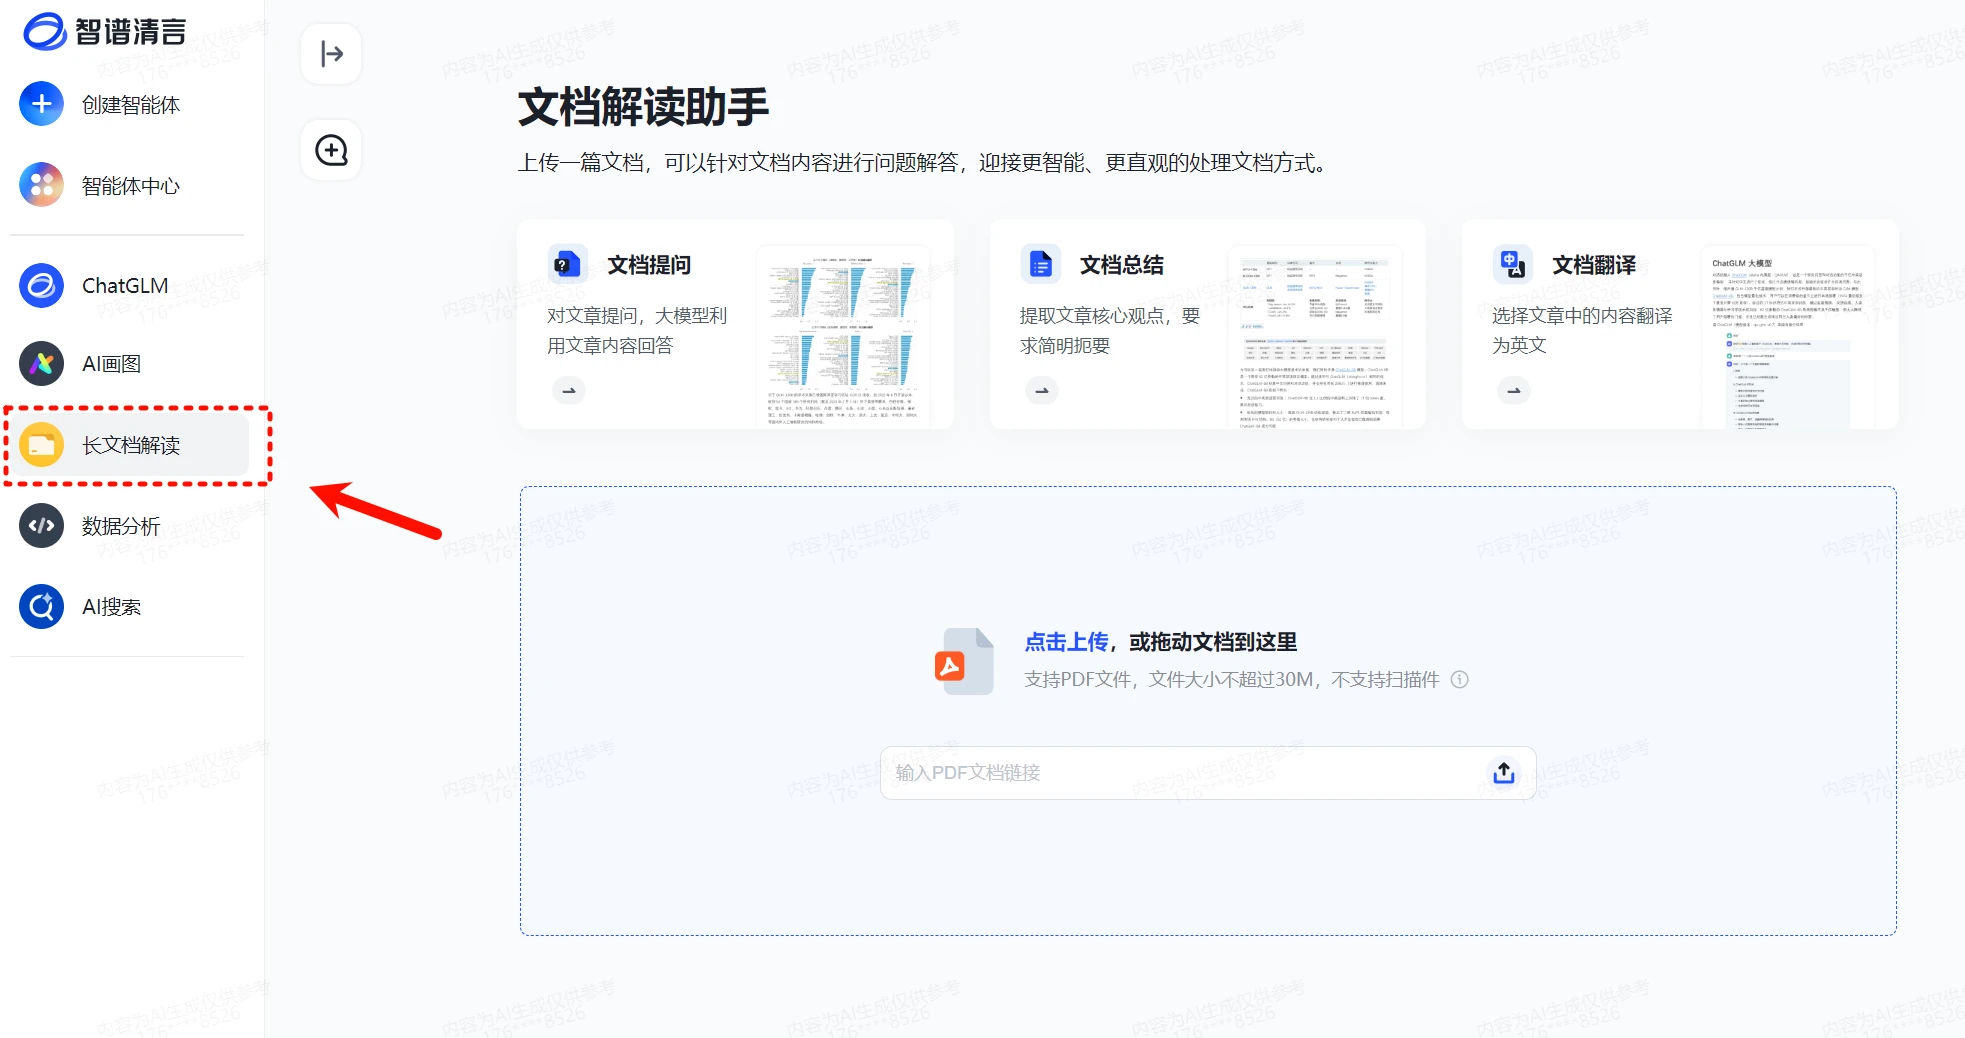Click the arrow button on 文档翻译 card
This screenshot has height=1038, width=1965.
tap(1514, 390)
